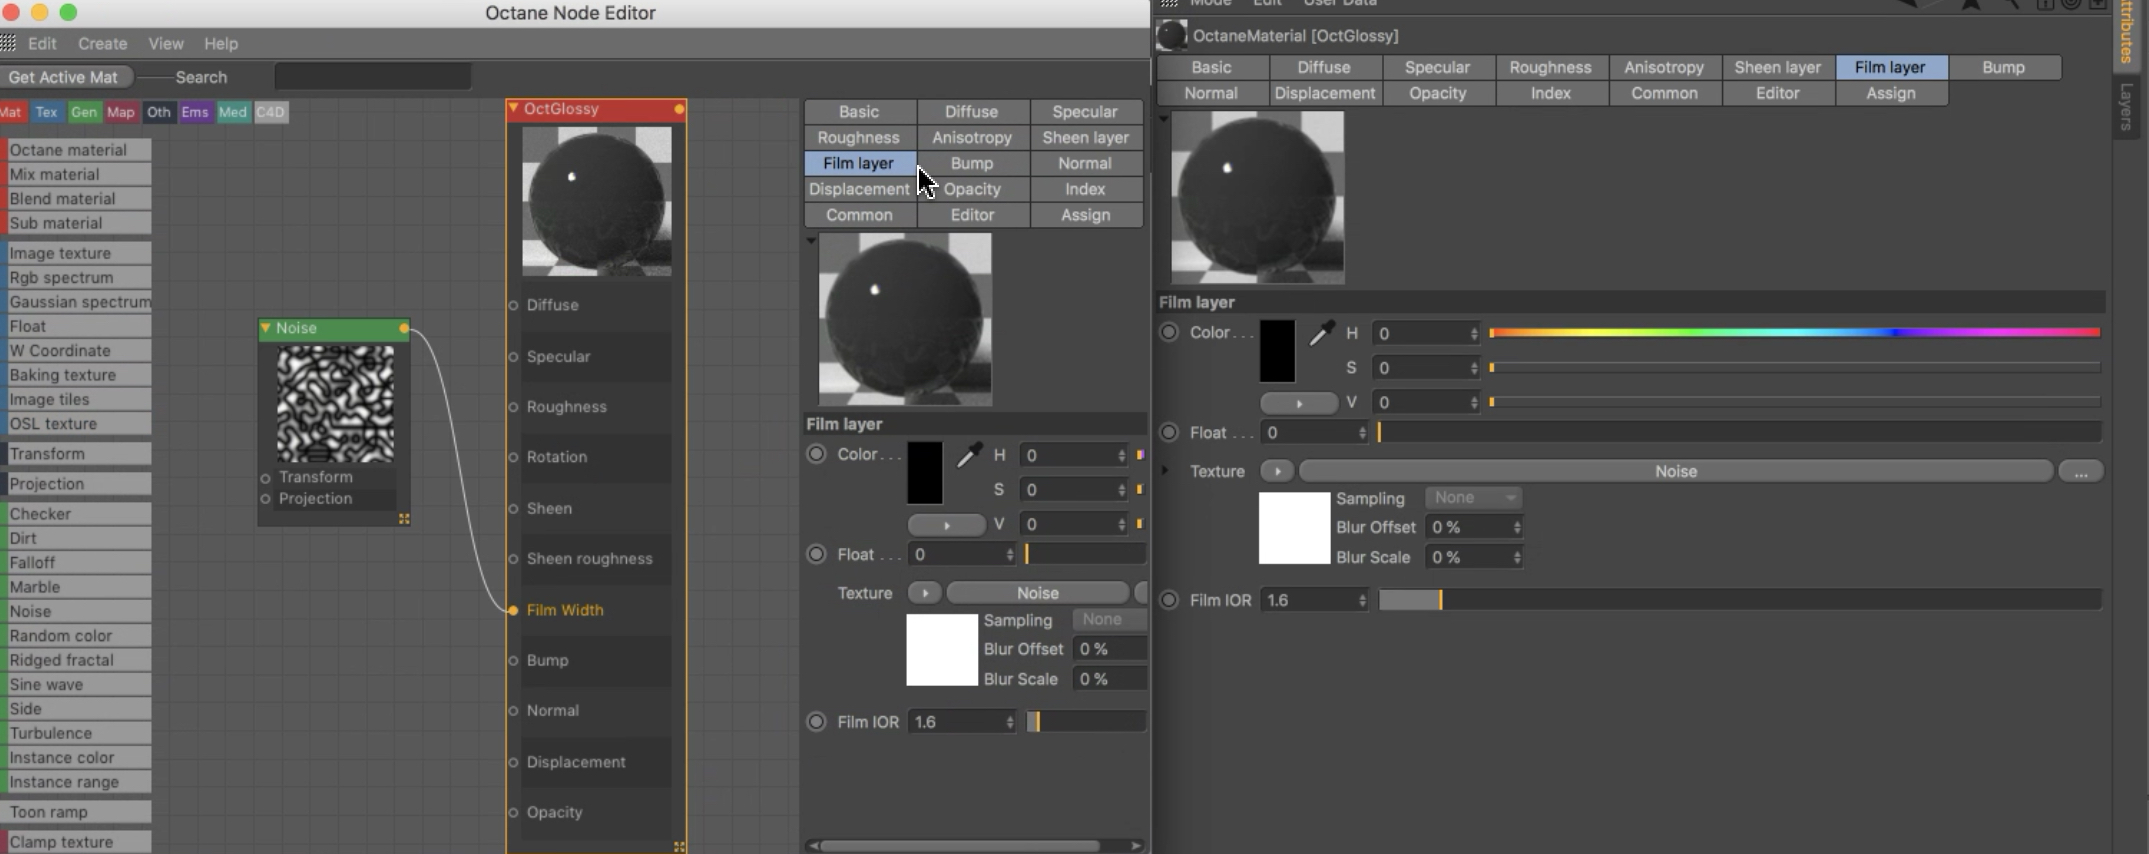2149x854 pixels.
Task: Expand color options arrow in Node Editor
Action: (946, 525)
